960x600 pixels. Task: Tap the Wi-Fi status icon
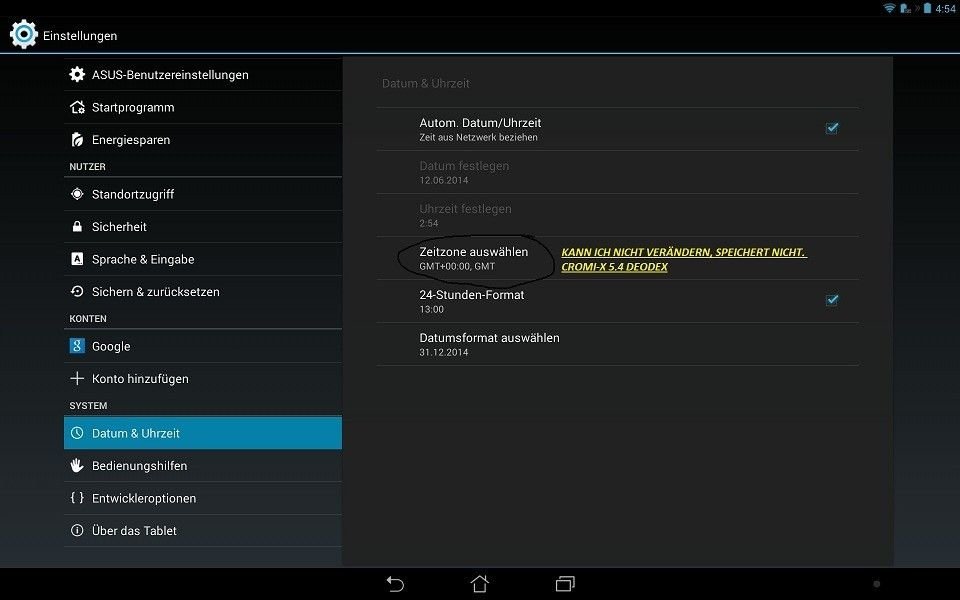889,9
